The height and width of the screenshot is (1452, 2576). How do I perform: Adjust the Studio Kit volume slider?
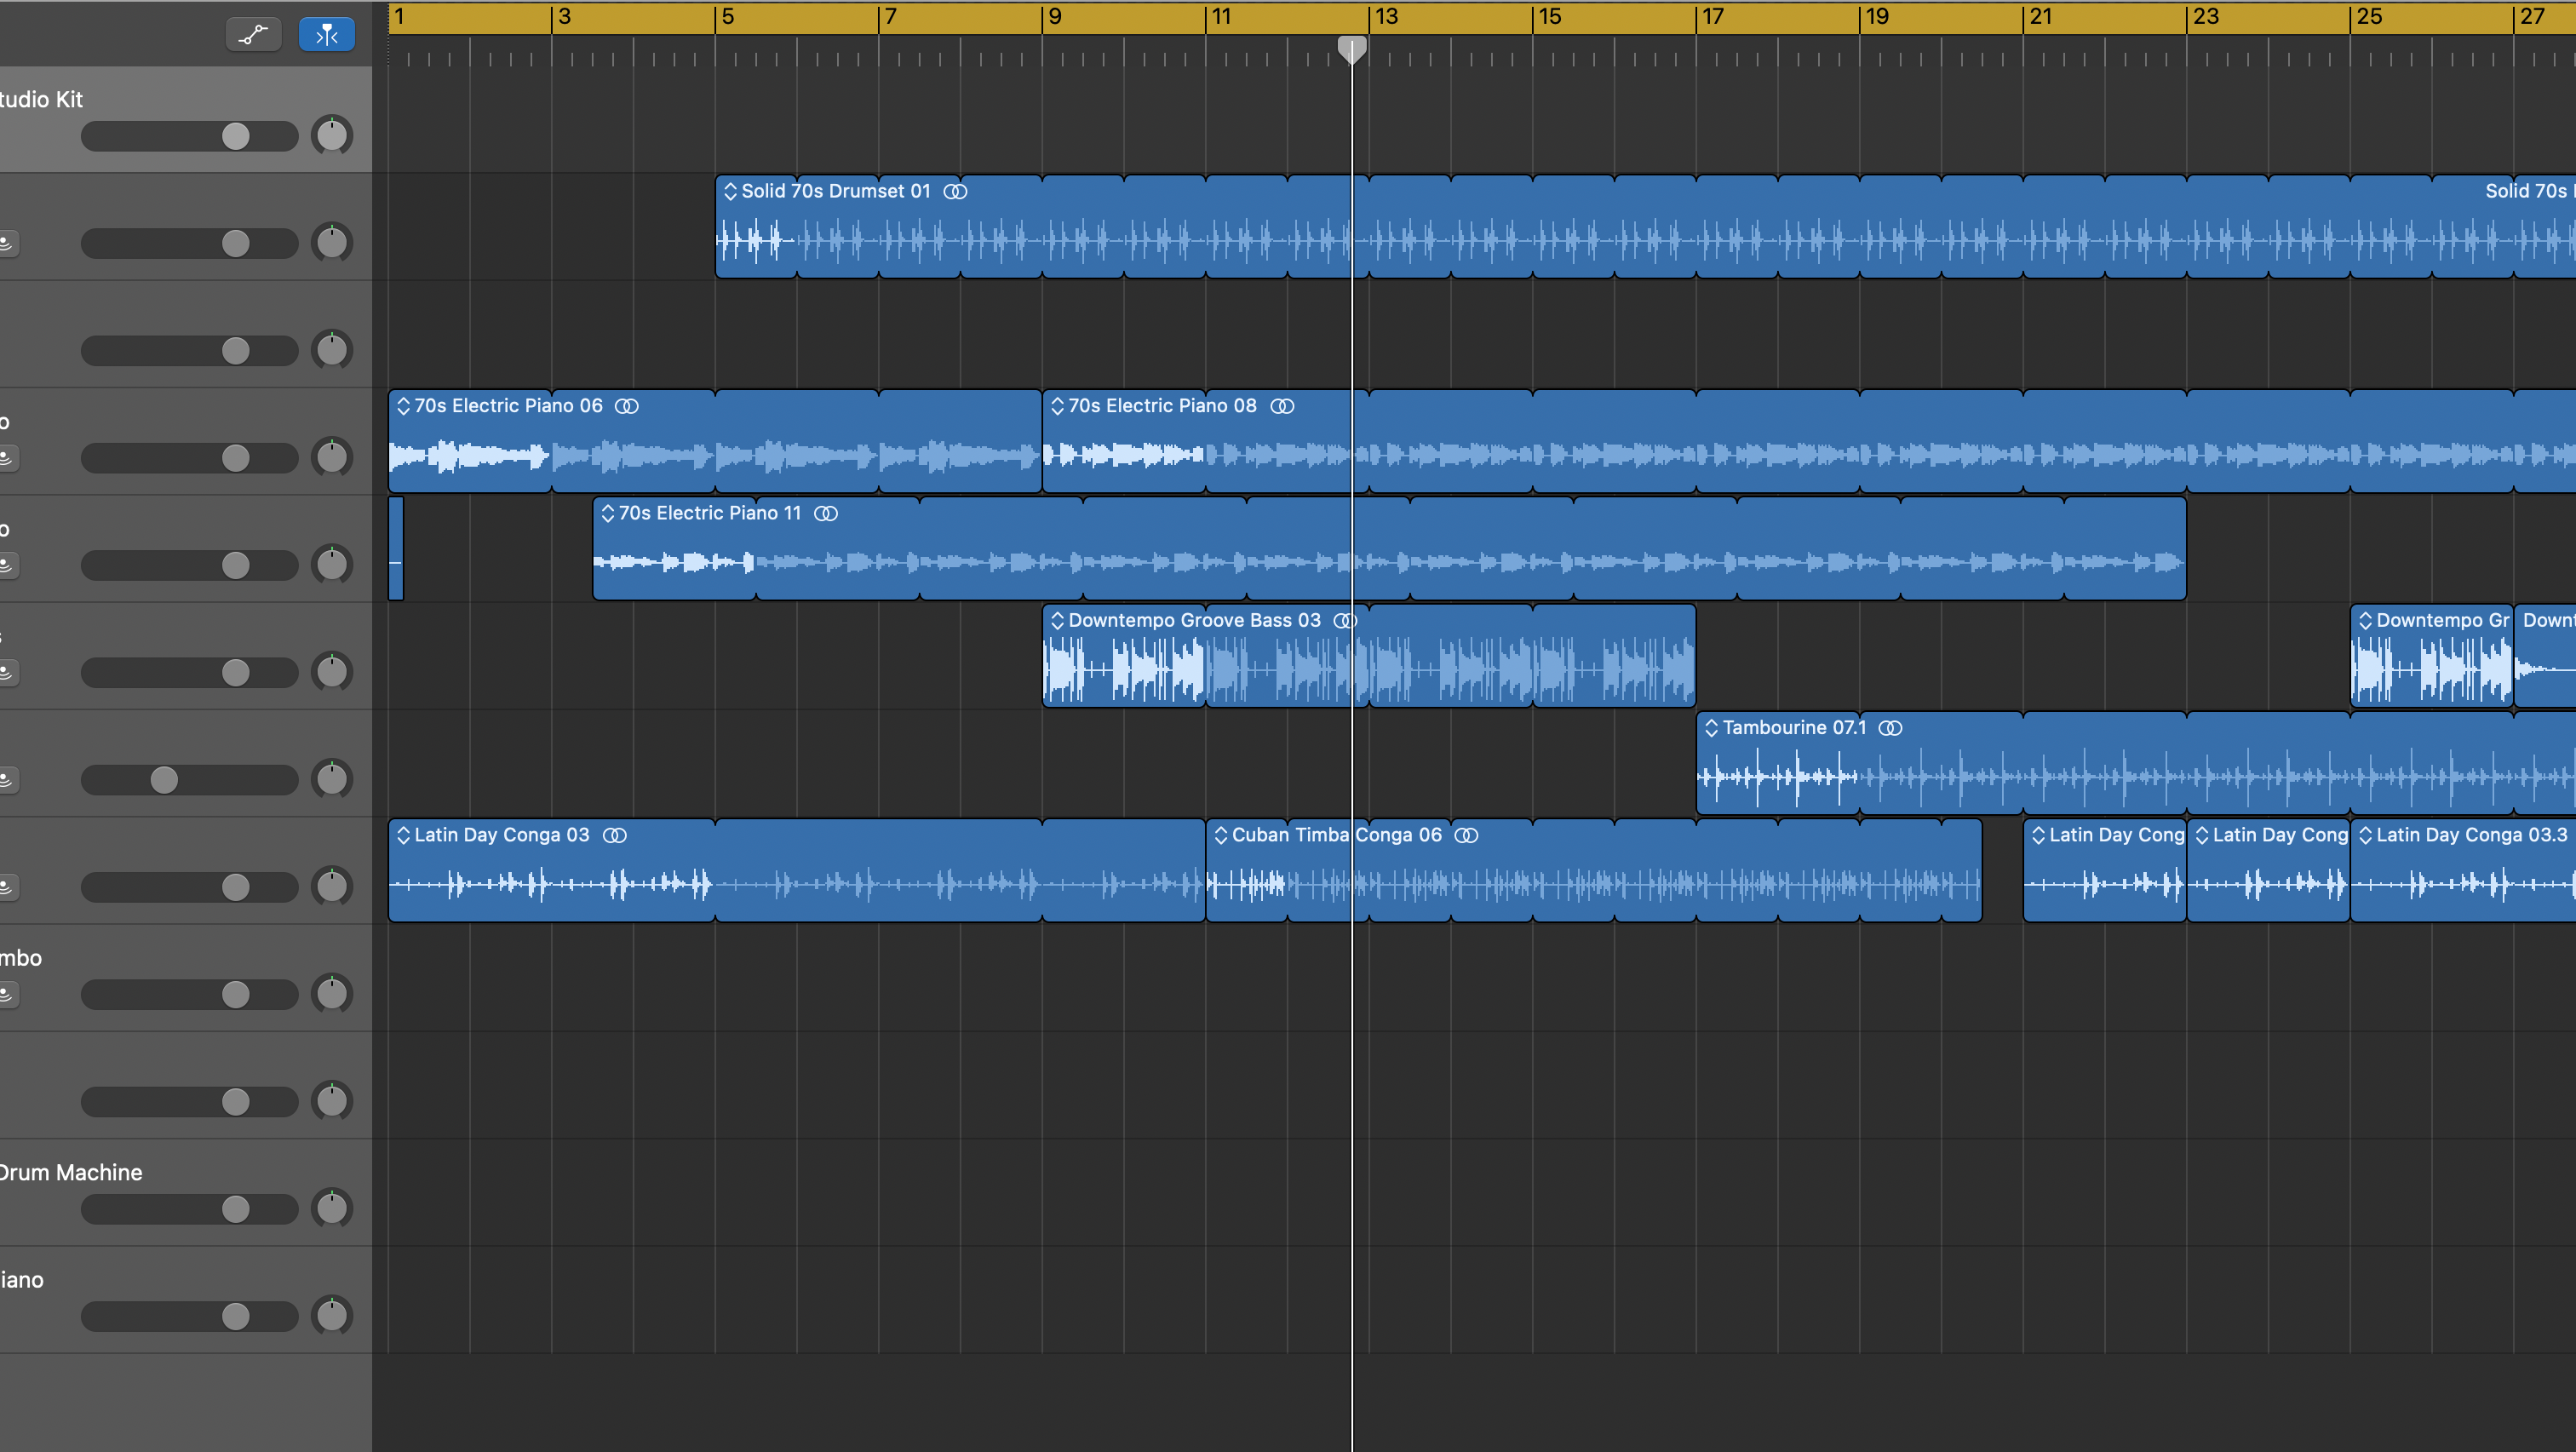189,136
